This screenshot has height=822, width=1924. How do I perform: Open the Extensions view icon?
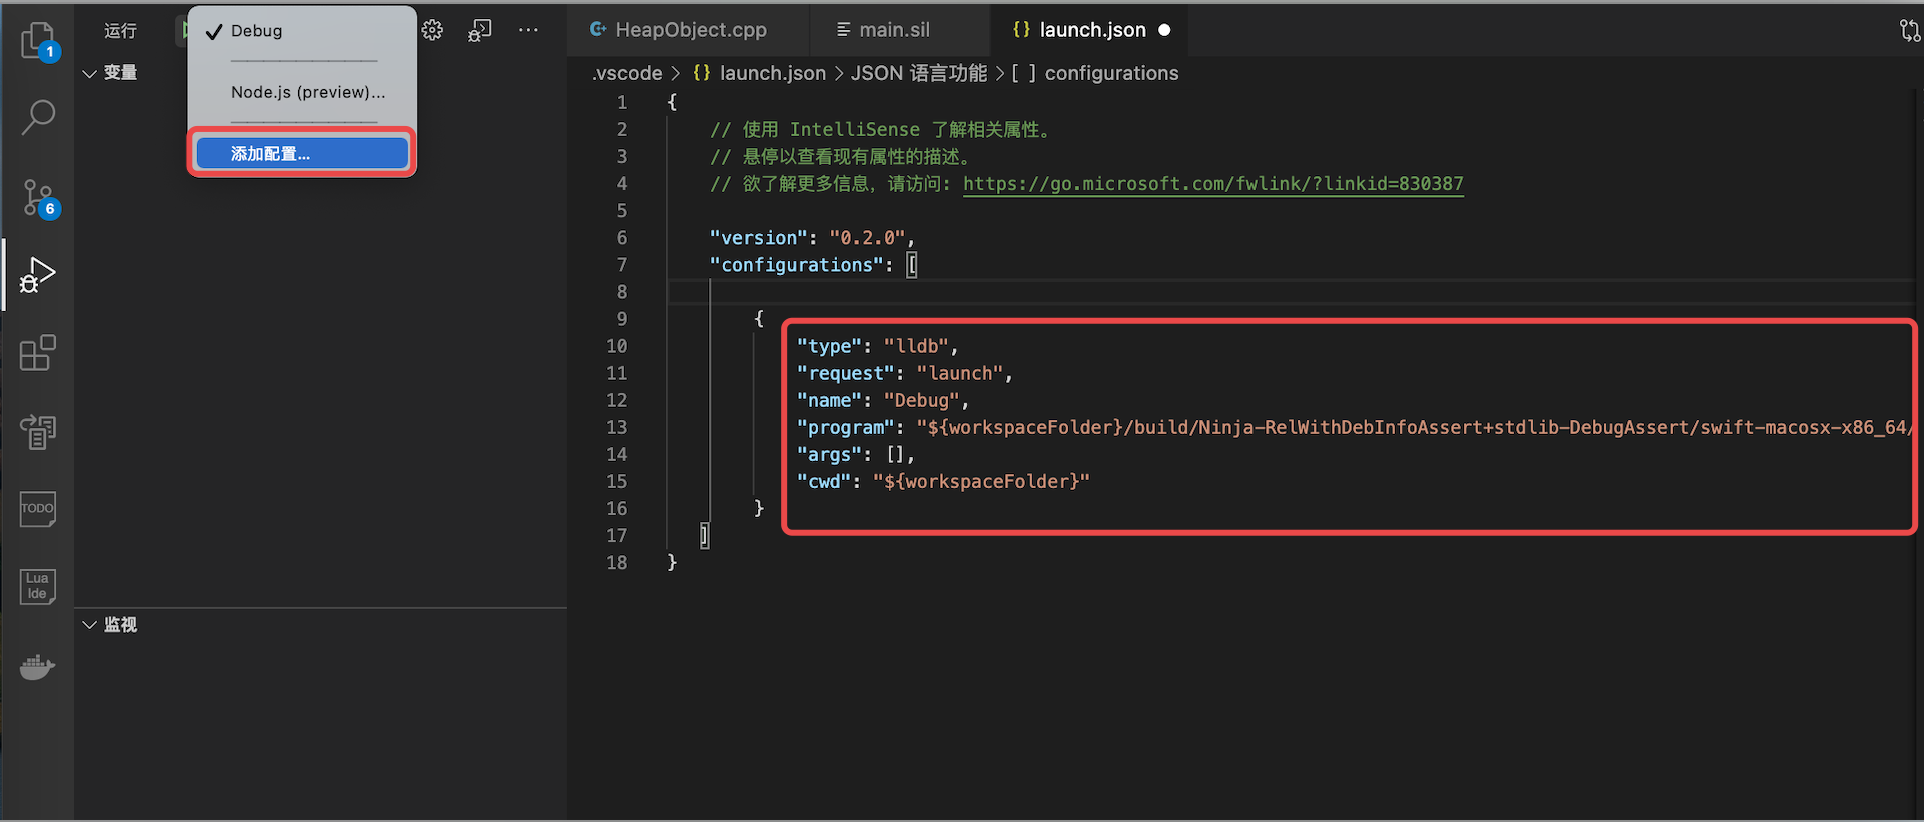[38, 353]
